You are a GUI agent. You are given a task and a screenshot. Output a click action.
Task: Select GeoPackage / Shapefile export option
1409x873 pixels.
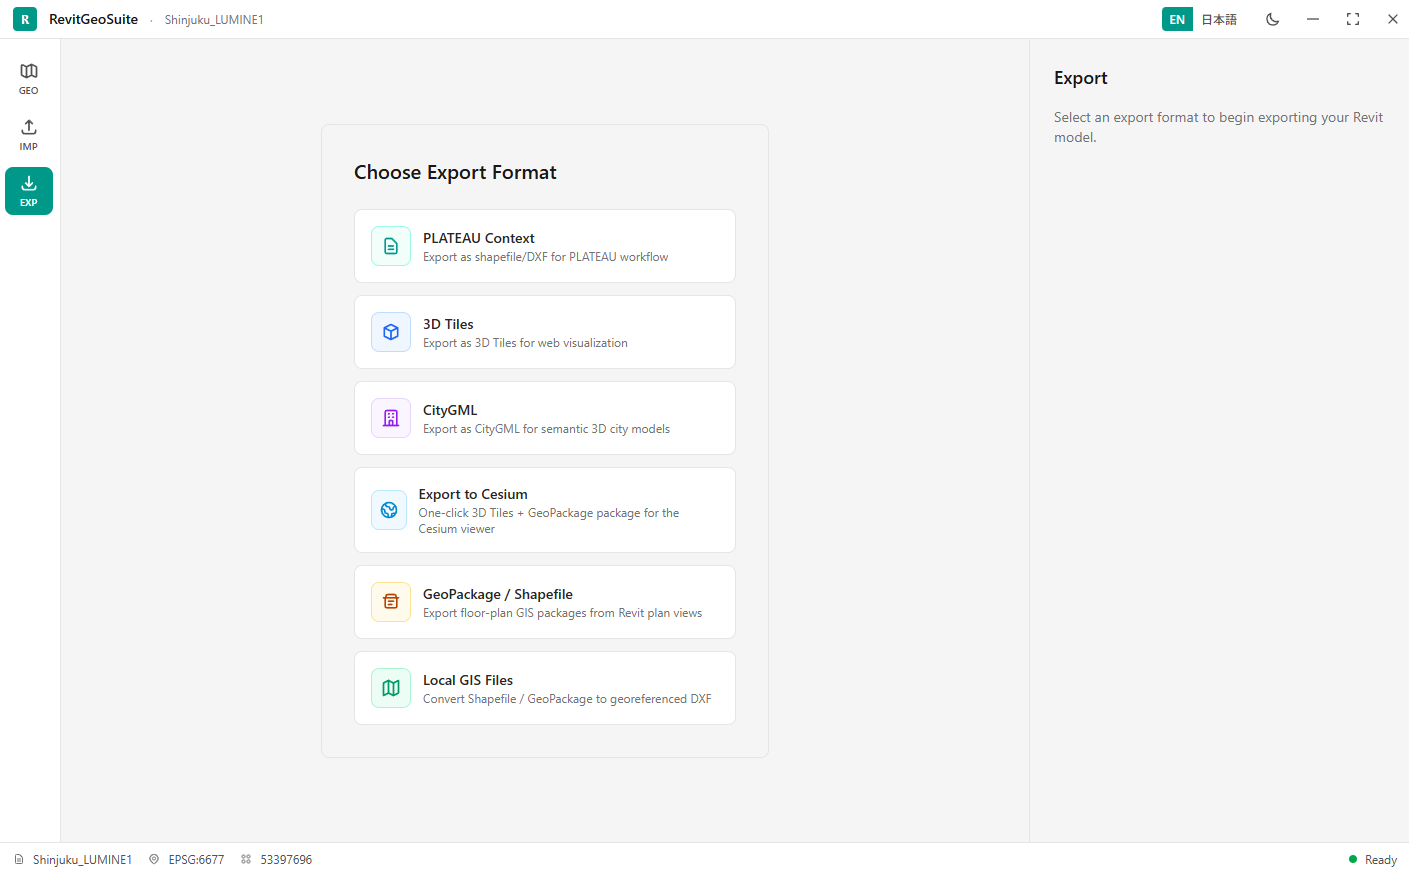tap(545, 602)
